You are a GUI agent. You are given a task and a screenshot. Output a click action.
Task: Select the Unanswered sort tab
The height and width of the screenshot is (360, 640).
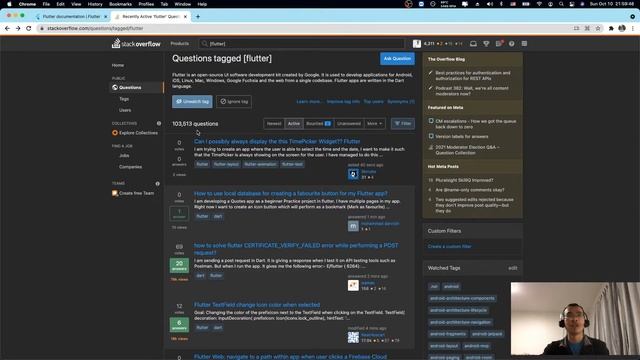pyautogui.click(x=349, y=124)
